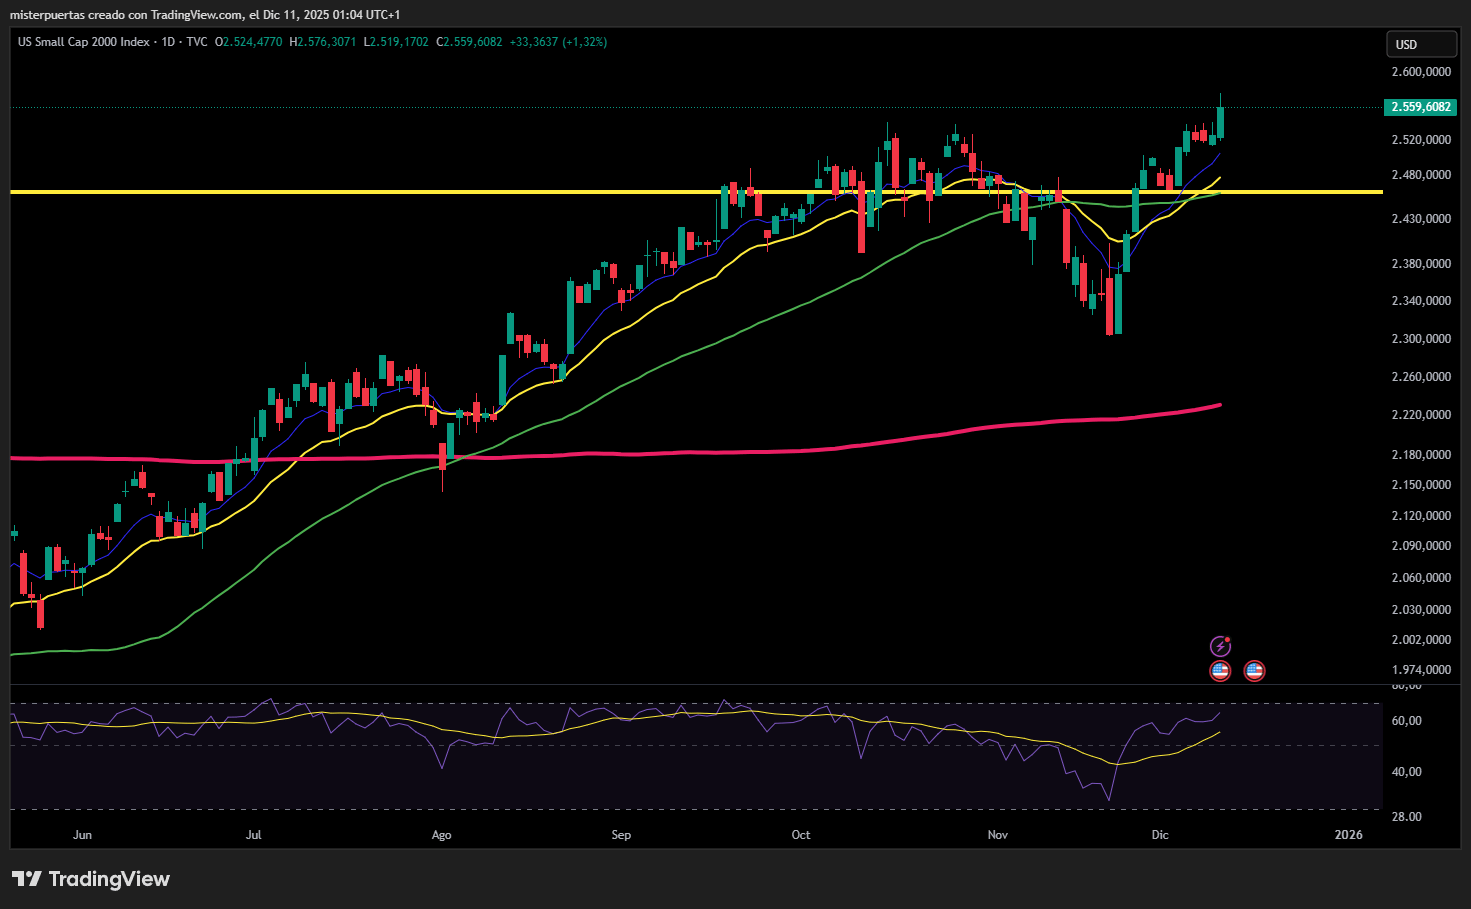The height and width of the screenshot is (909, 1471).
Task: Click the US Small Cap 2000 Index title
Action: pos(83,42)
